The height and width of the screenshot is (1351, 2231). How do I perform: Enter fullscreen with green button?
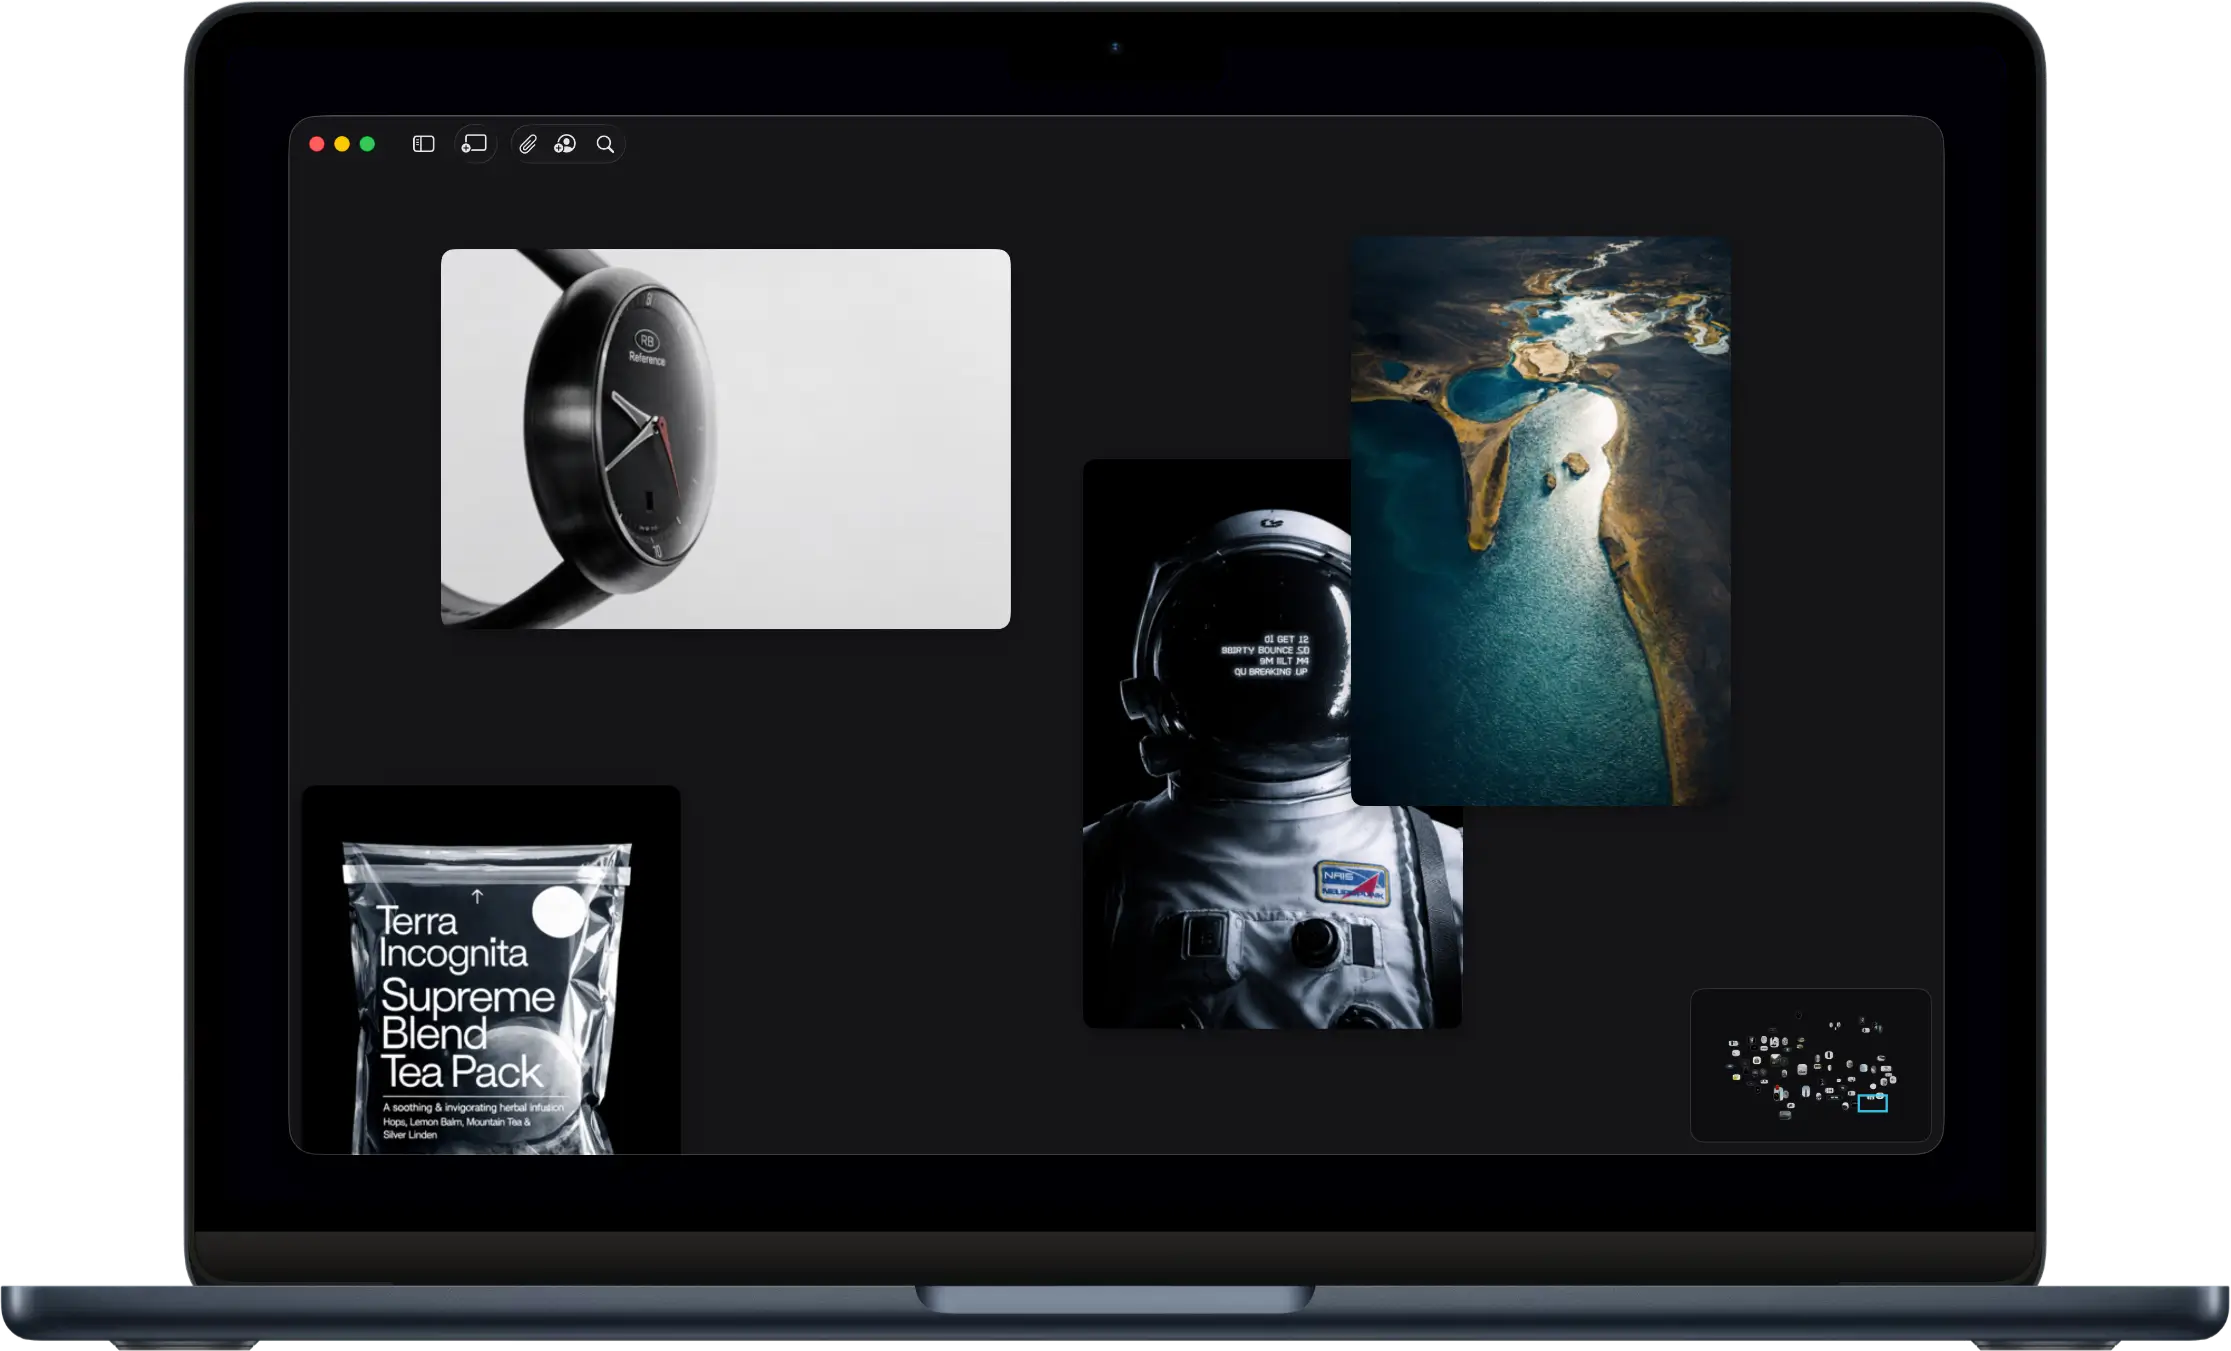[367, 144]
